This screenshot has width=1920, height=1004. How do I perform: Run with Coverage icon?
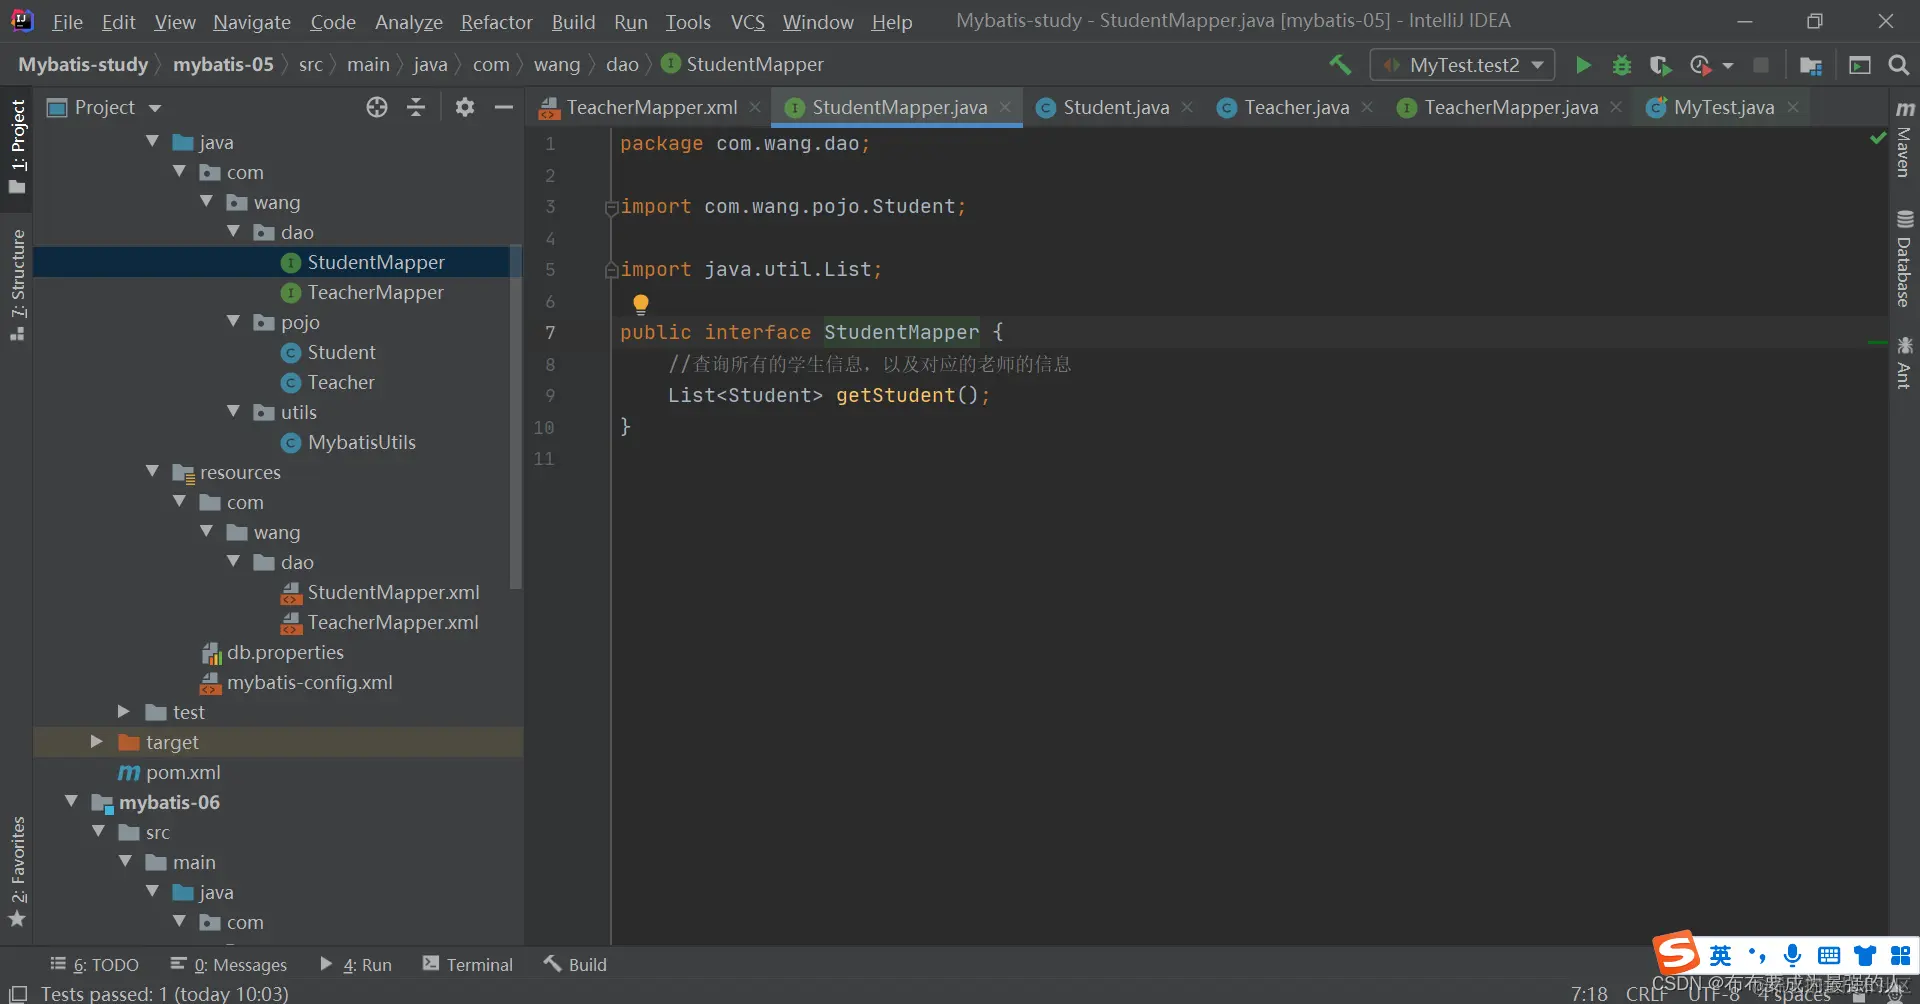1660,65
